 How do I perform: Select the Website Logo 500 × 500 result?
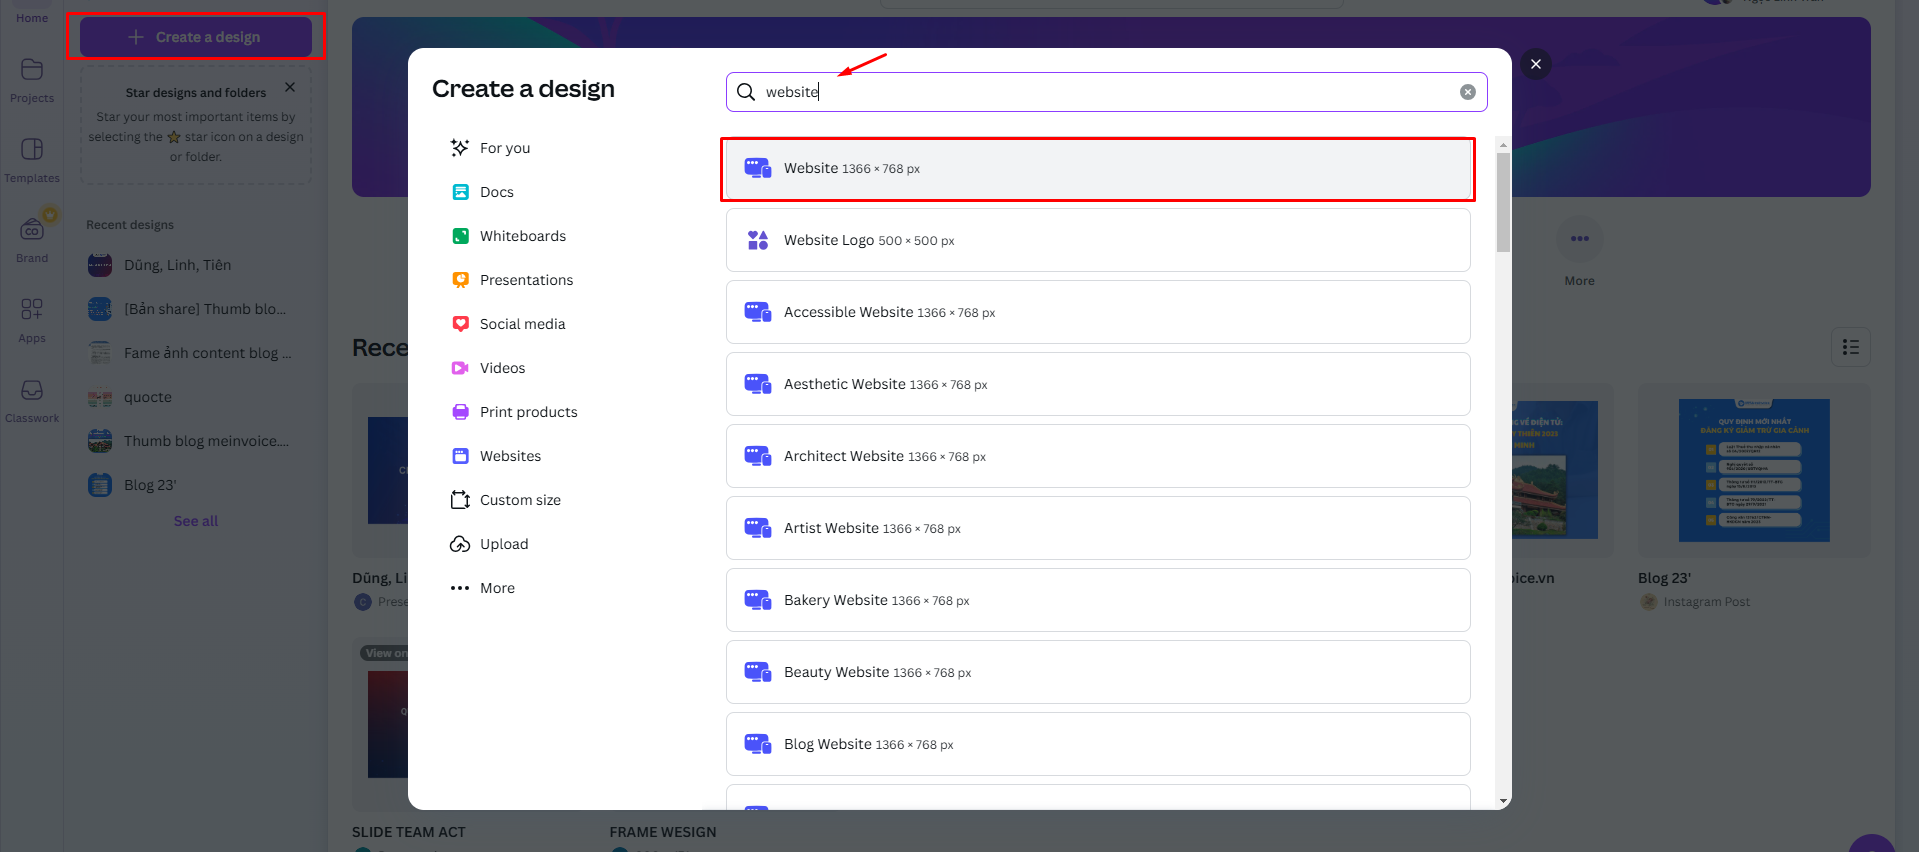coord(1098,240)
